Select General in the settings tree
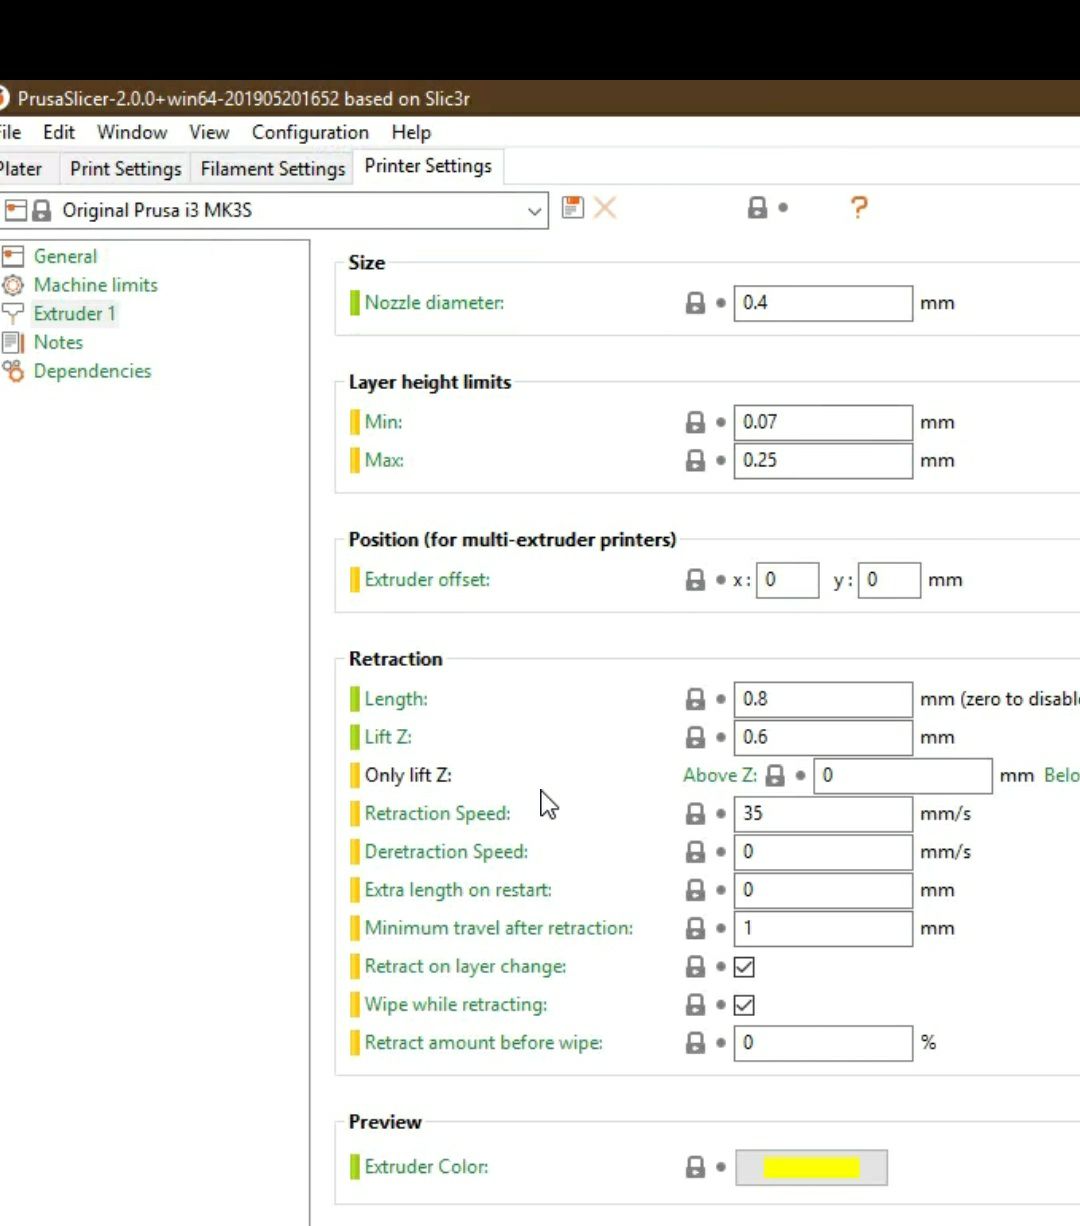The width and height of the screenshot is (1080, 1226). tap(65, 256)
